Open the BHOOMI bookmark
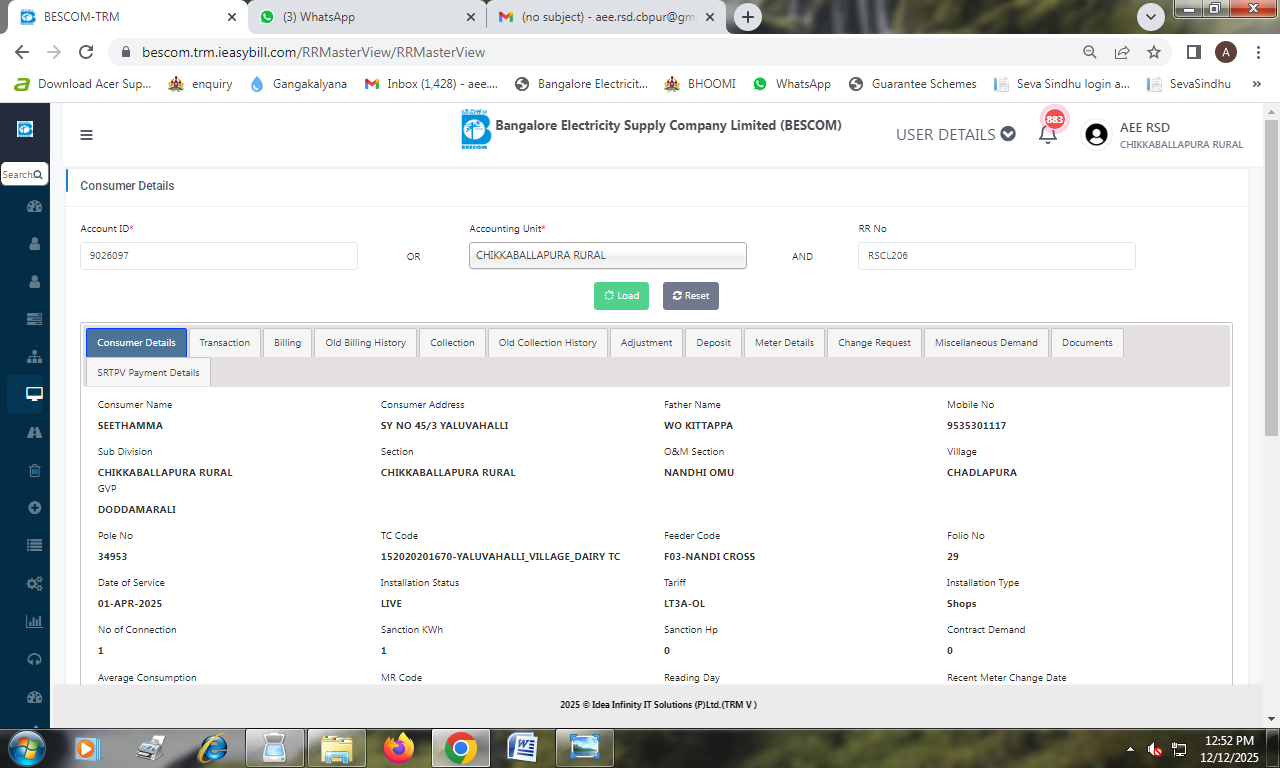This screenshot has width=1280, height=768. 700,84
